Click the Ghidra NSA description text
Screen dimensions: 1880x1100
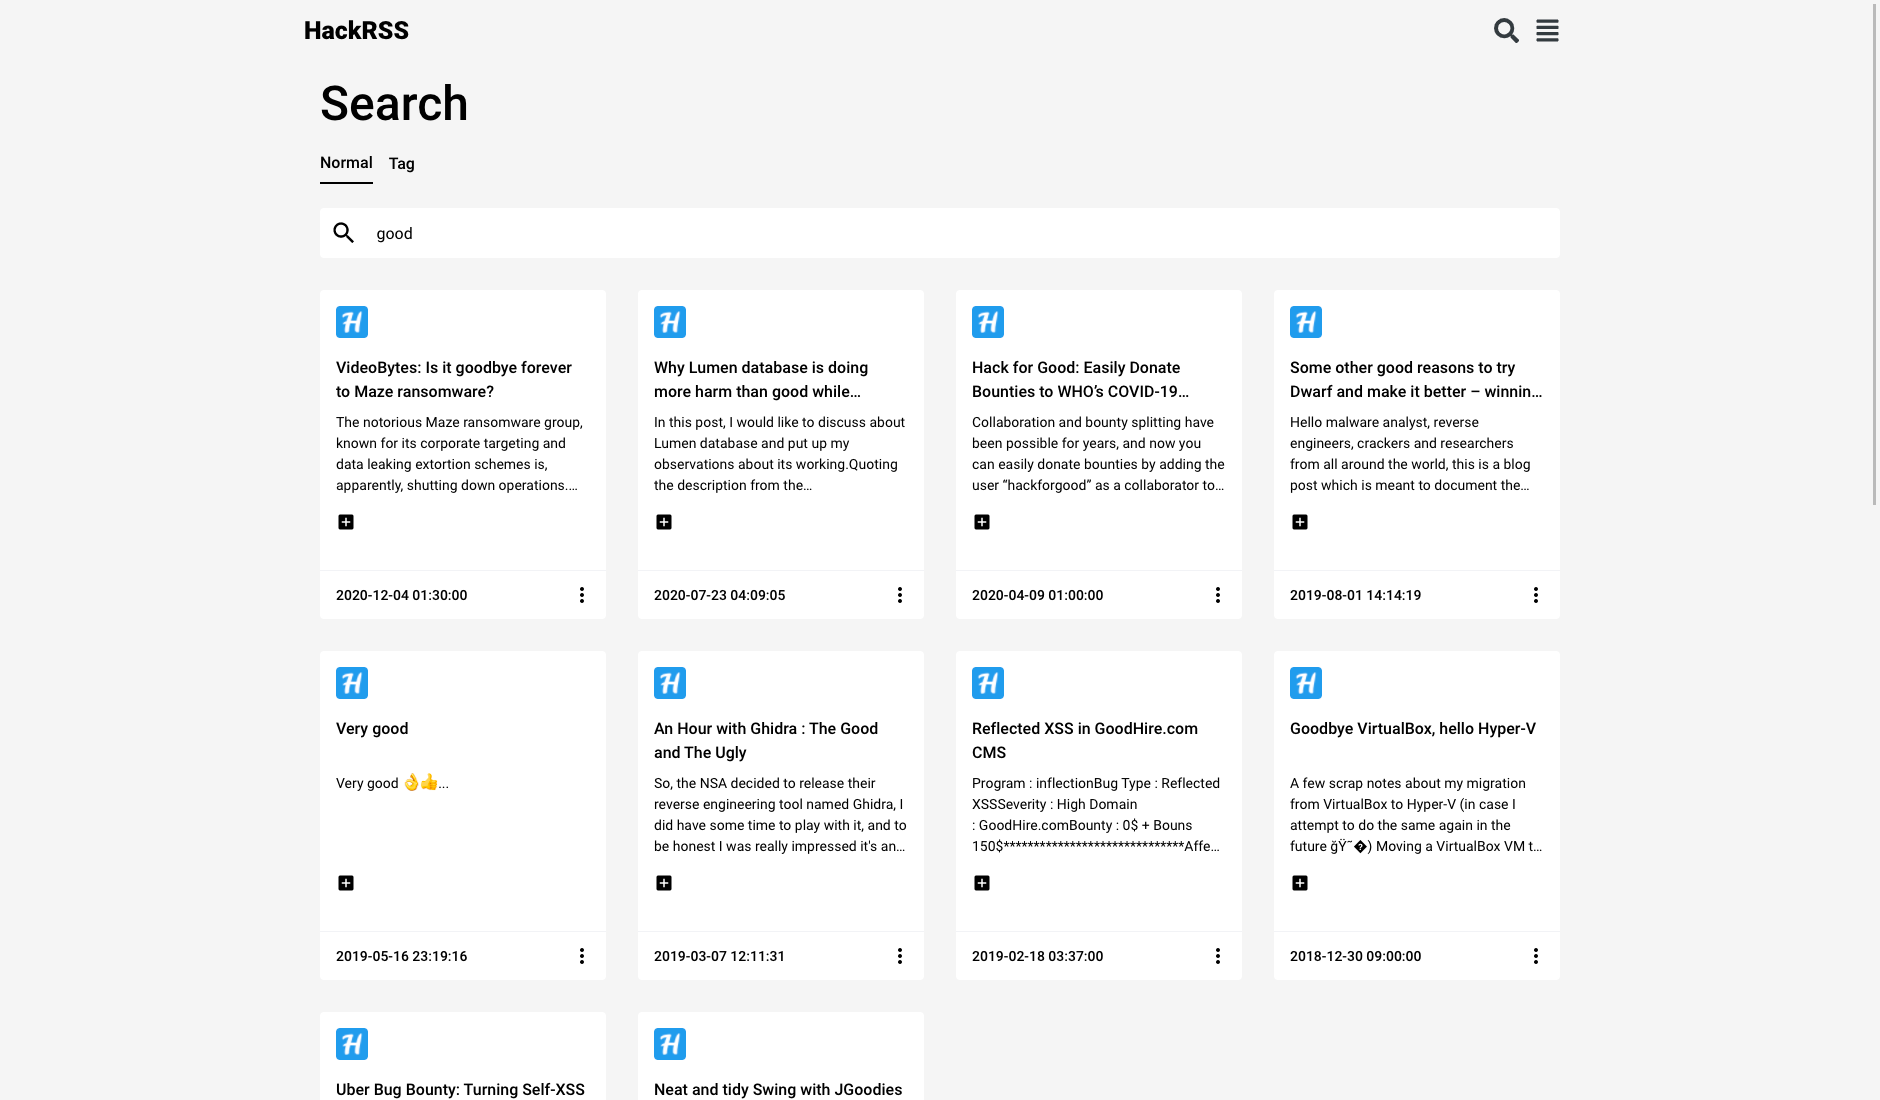point(780,815)
